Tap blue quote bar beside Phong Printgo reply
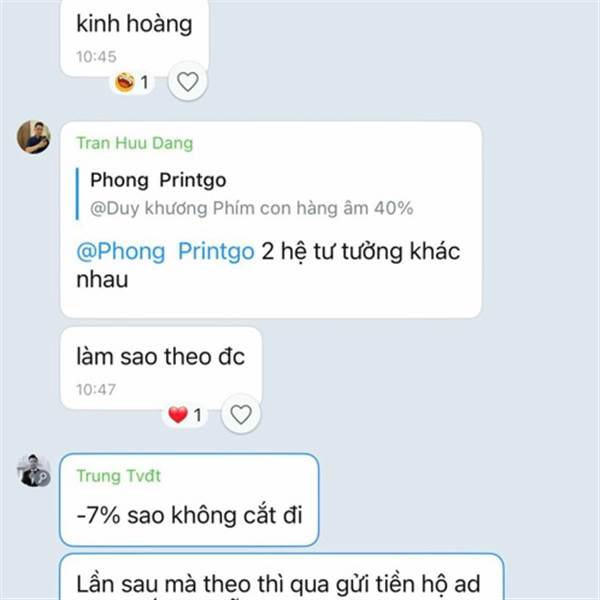 pos(78,194)
